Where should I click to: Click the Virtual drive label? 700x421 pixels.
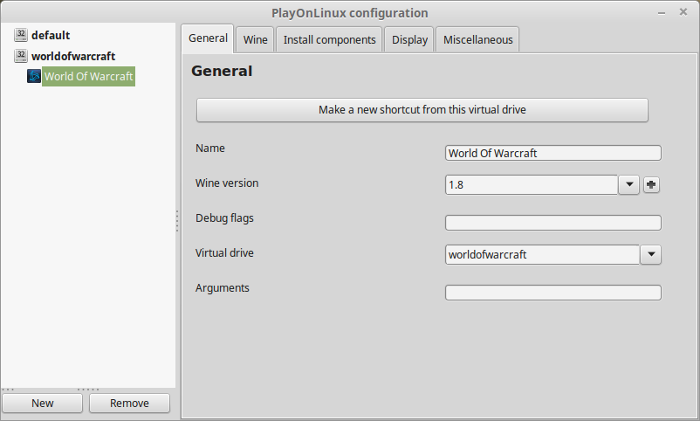pos(224,253)
